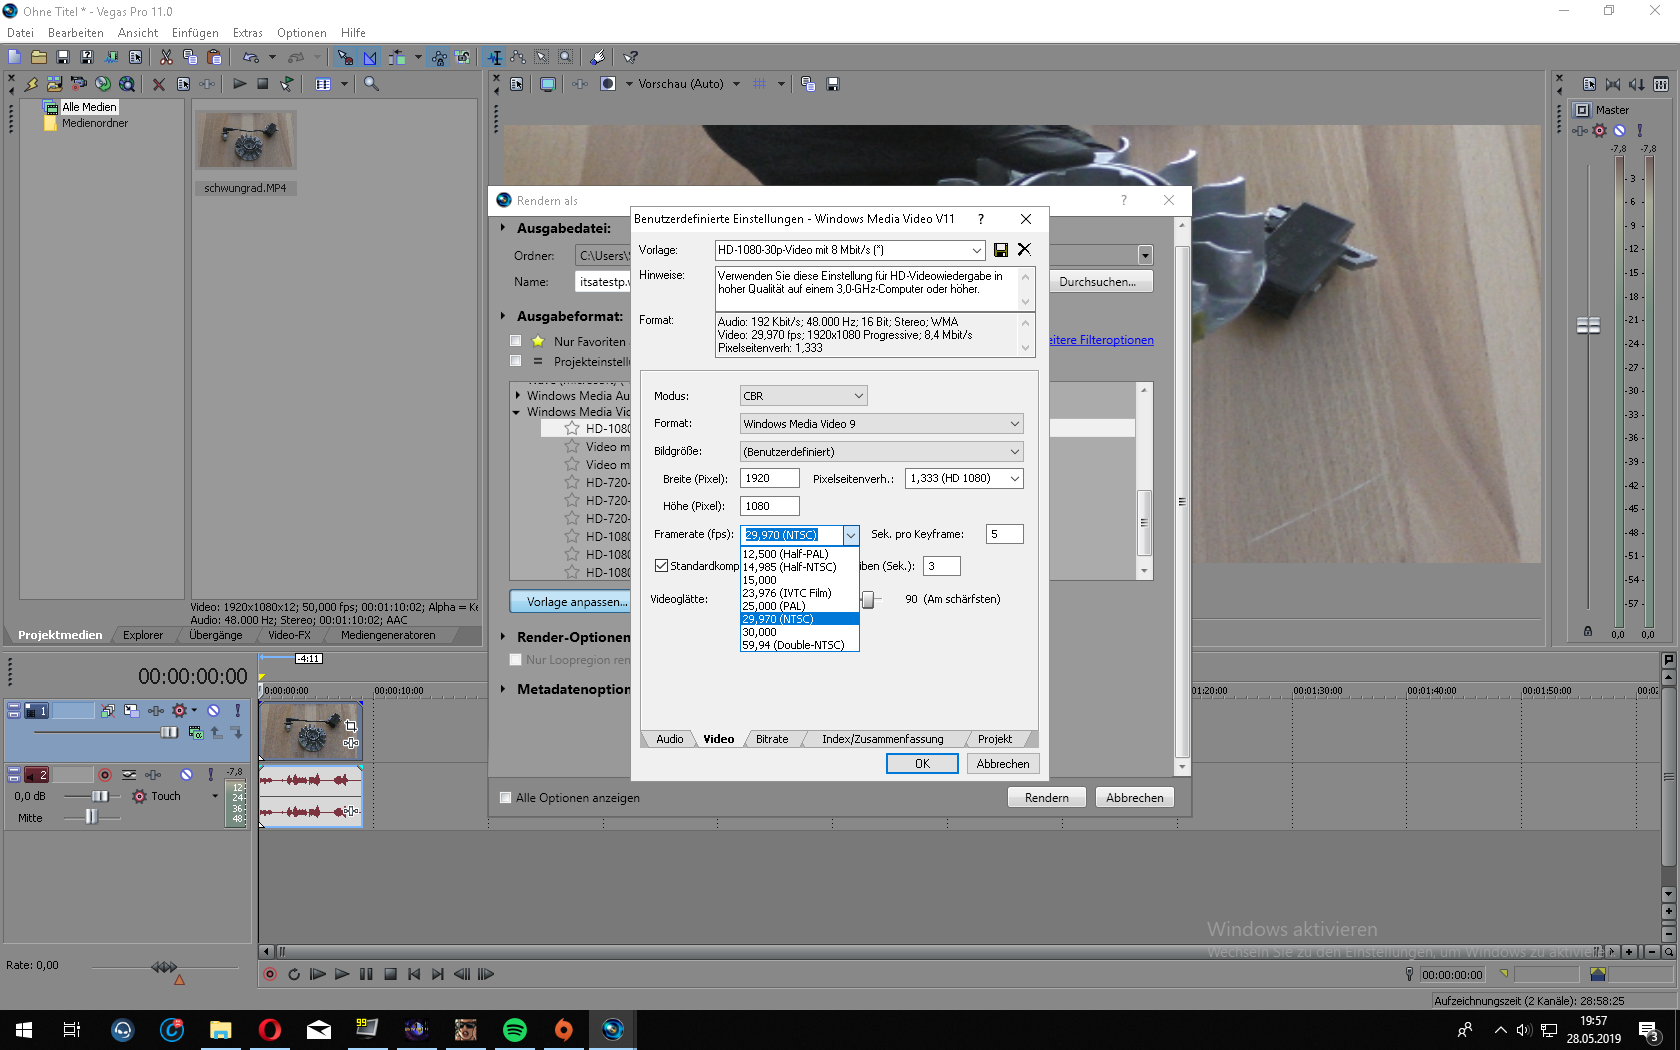This screenshot has height=1050, width=1680.
Task: Click the cut scissors icon
Action: (x=166, y=57)
